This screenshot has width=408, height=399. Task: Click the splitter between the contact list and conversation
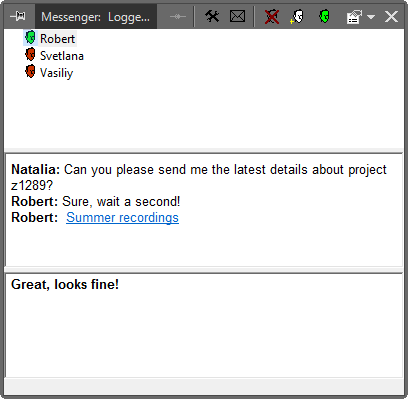pyautogui.click(x=204, y=150)
